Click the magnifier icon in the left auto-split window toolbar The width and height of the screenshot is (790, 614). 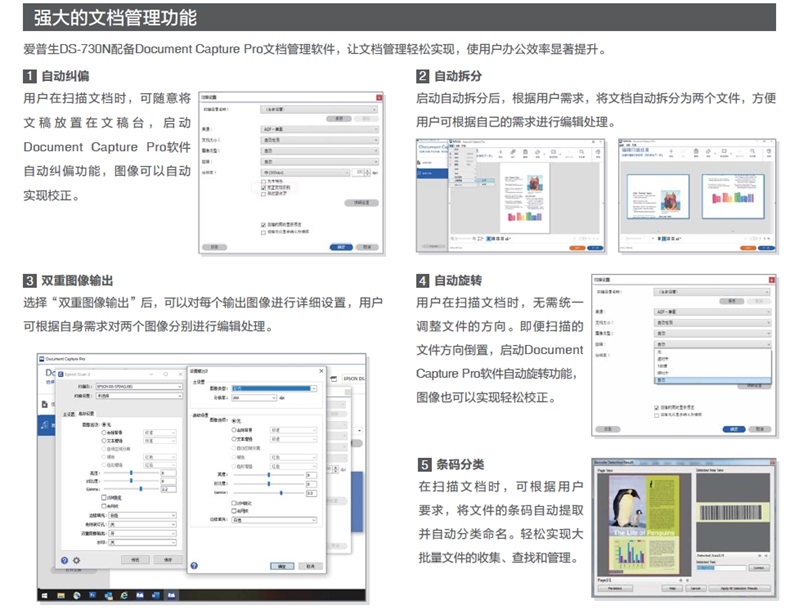(581, 152)
